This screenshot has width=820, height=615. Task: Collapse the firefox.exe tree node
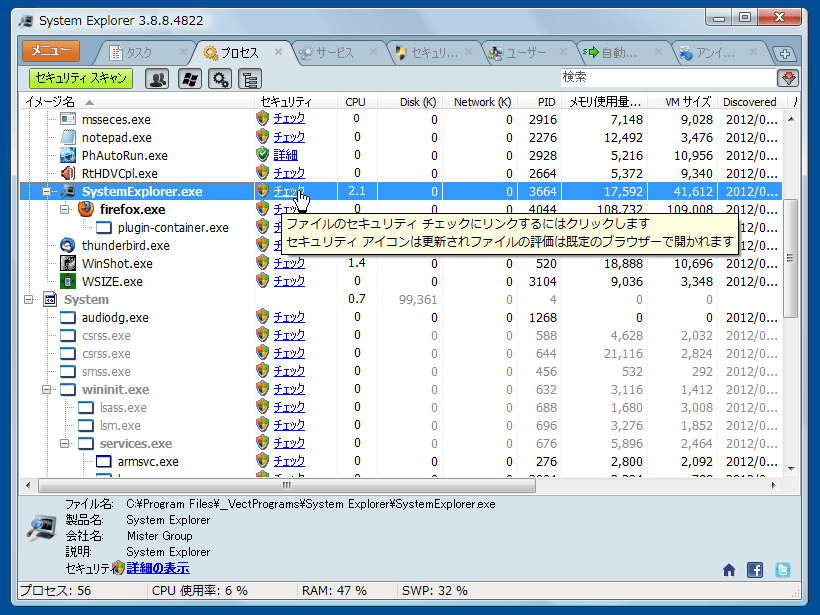click(x=64, y=210)
